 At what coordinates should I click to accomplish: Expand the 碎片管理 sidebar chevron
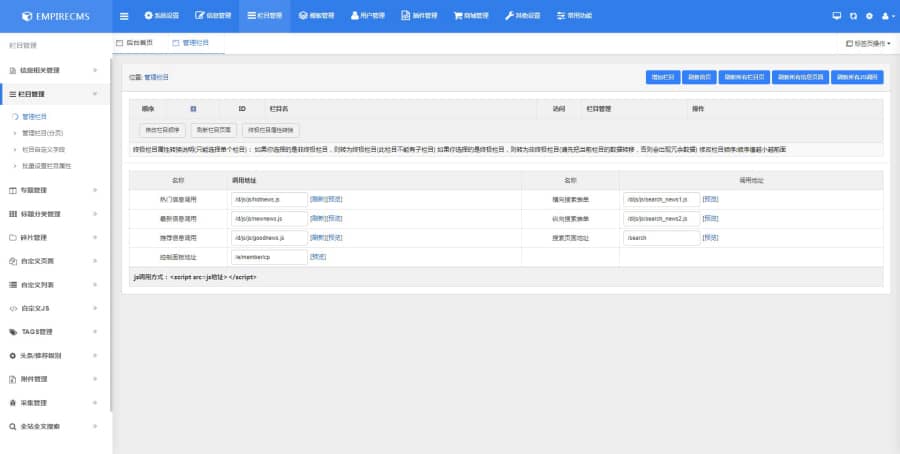click(95, 238)
